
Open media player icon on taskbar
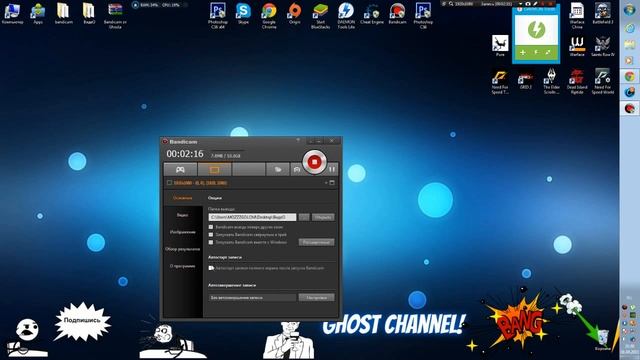coord(629,60)
